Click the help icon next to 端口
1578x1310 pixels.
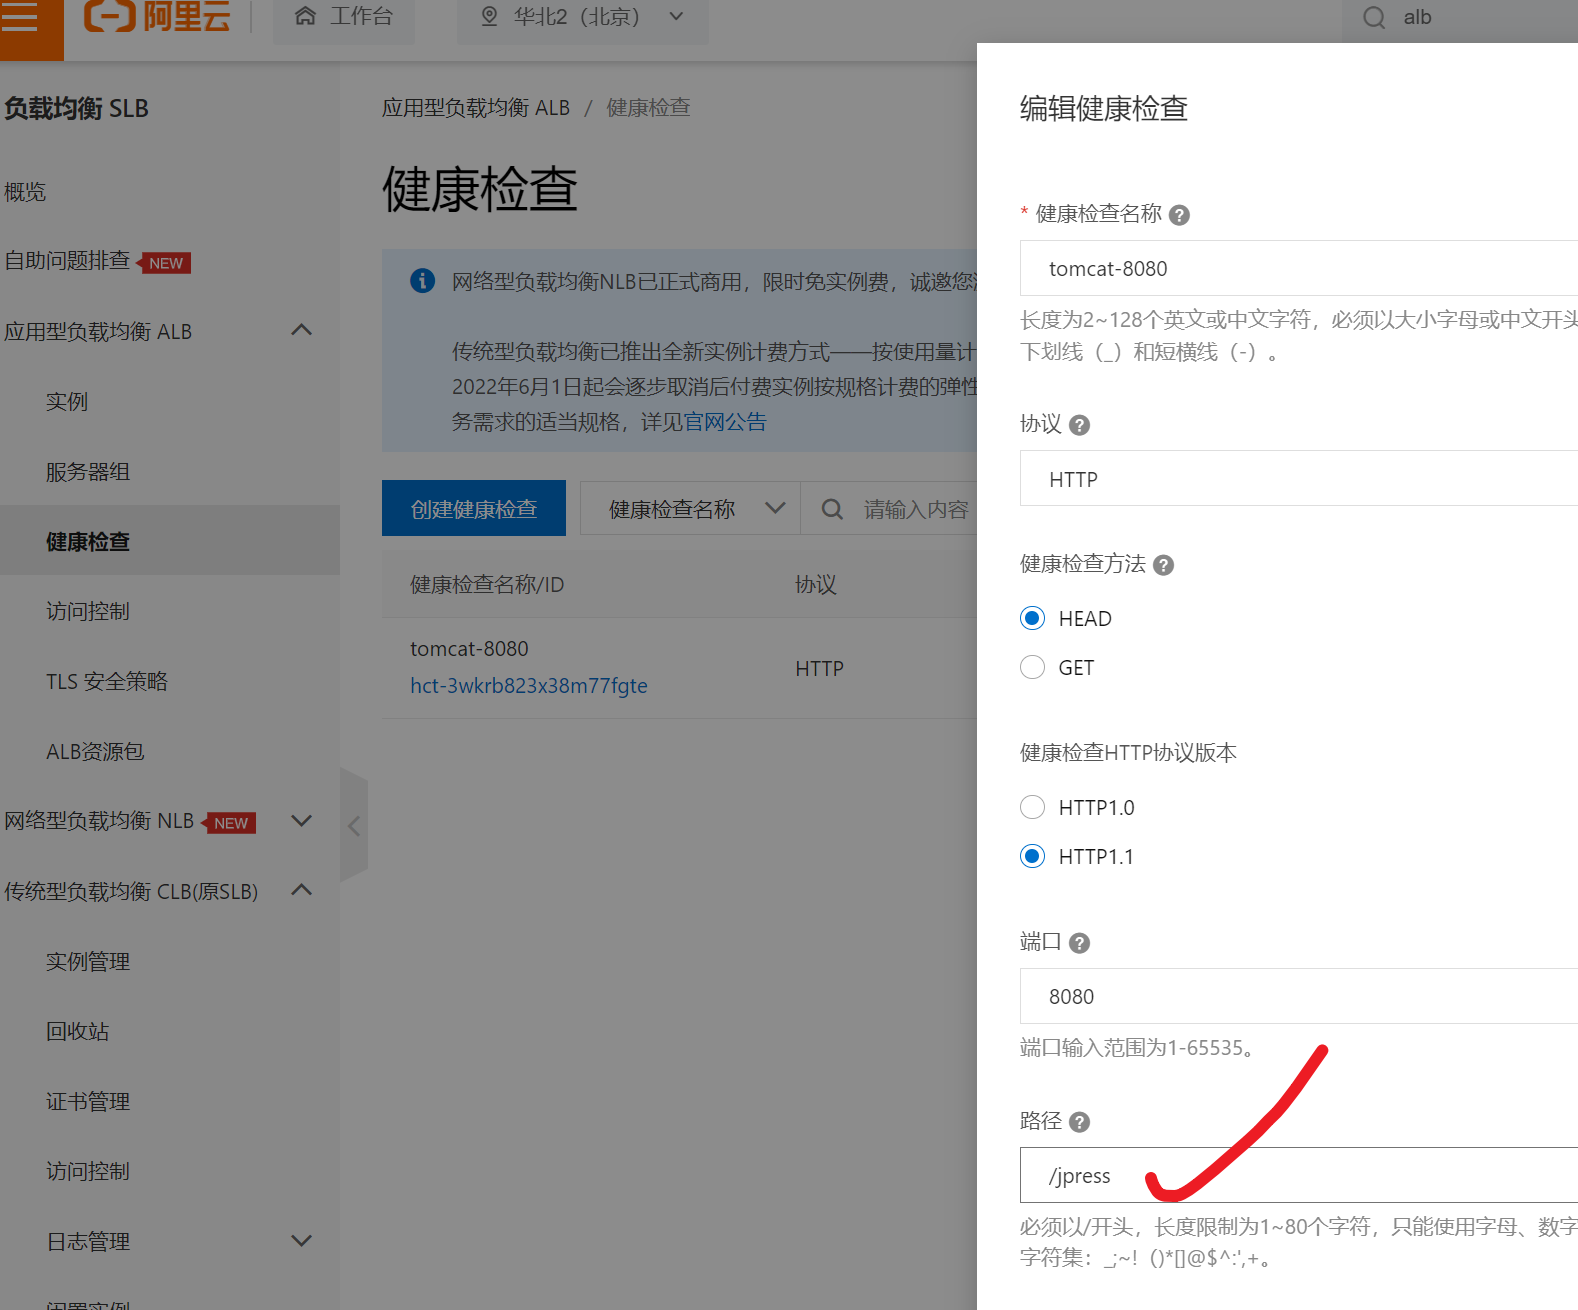[x=1079, y=943]
